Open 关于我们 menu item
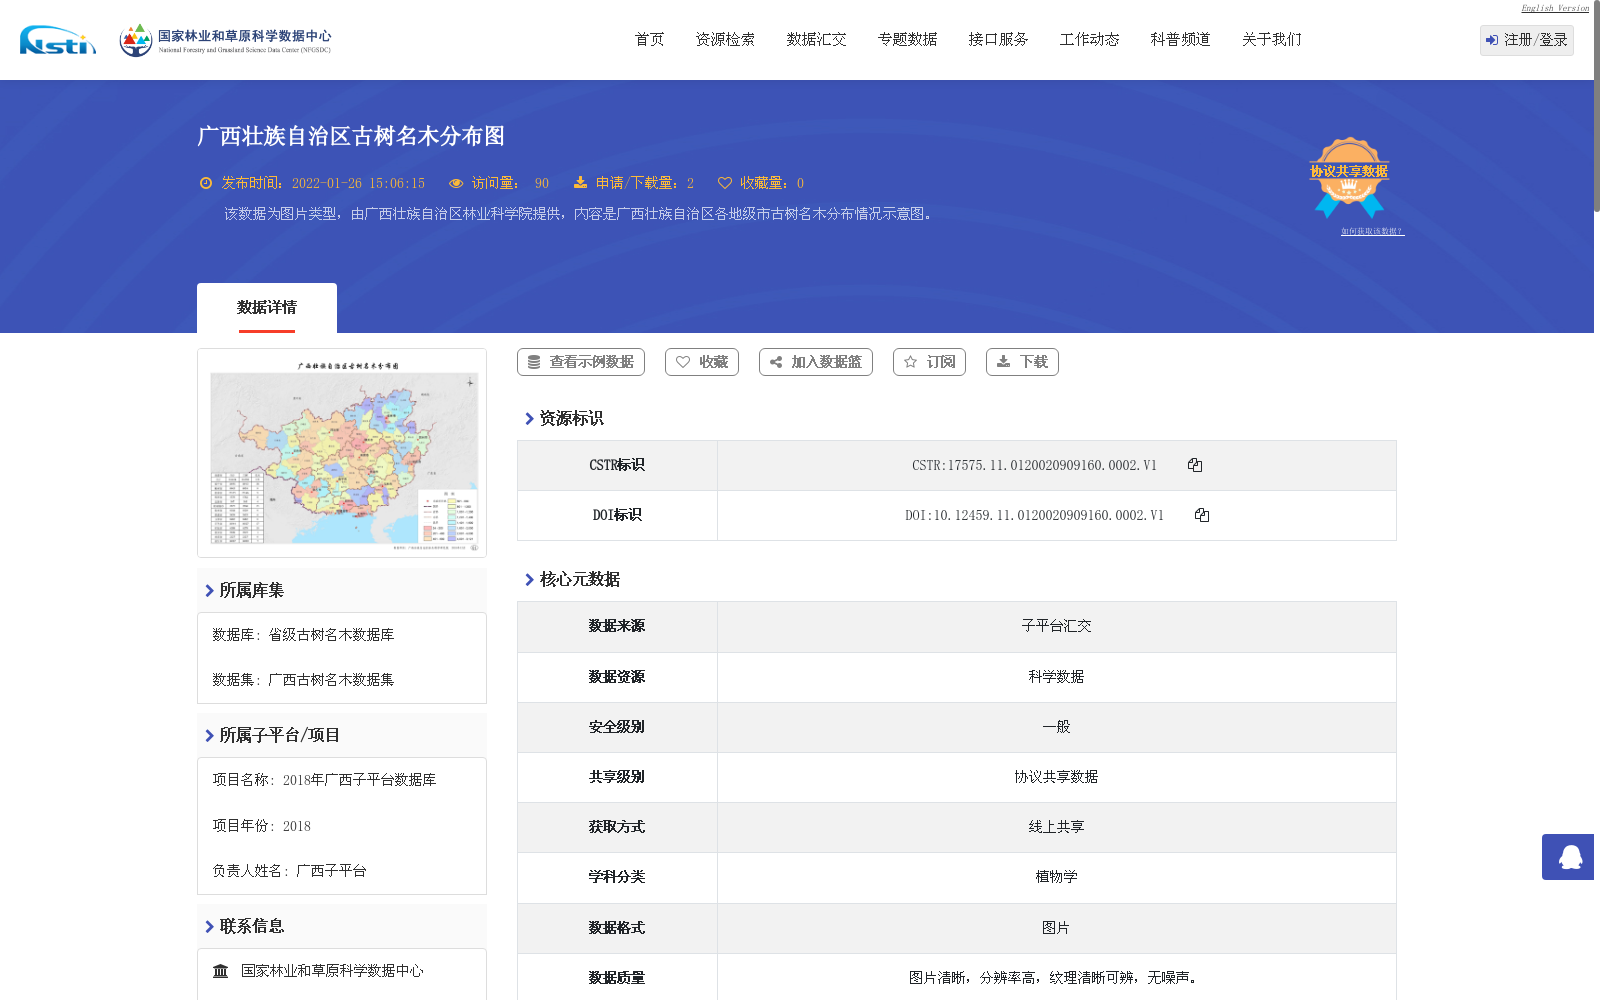Screen dimensions: 1600x1000 click(x=1271, y=40)
